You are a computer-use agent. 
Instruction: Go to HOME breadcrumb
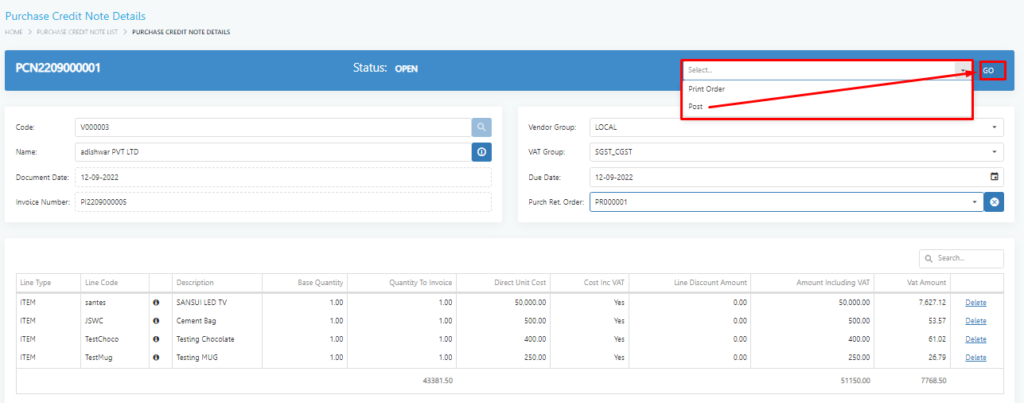point(14,31)
